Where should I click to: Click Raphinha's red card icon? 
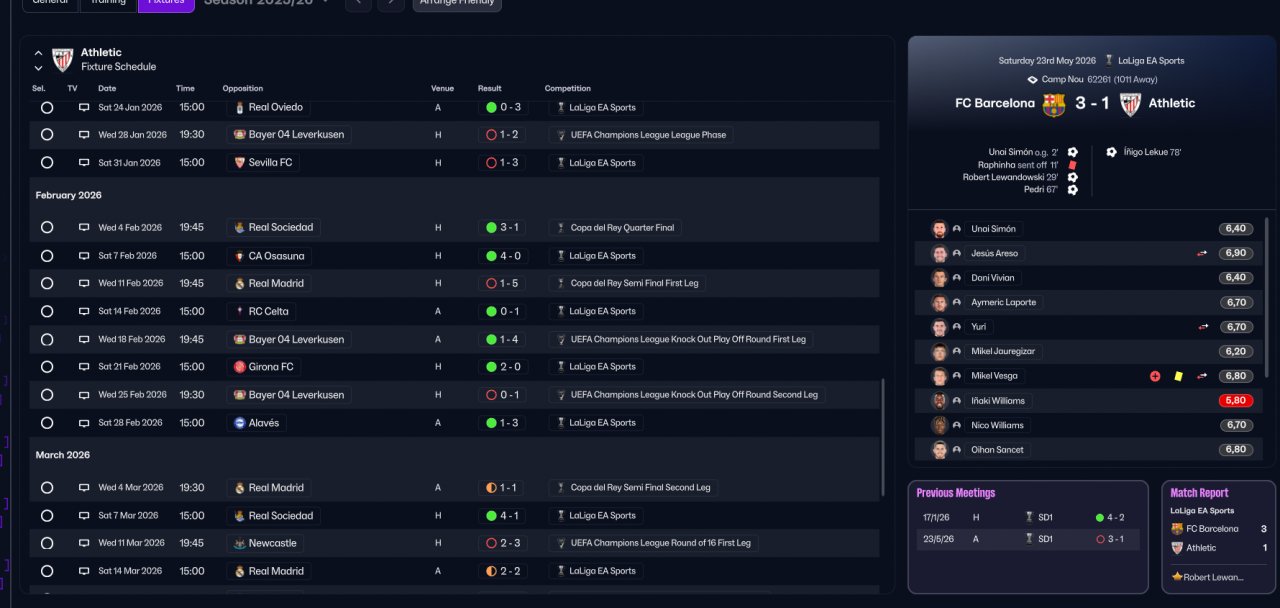[x=1072, y=165]
